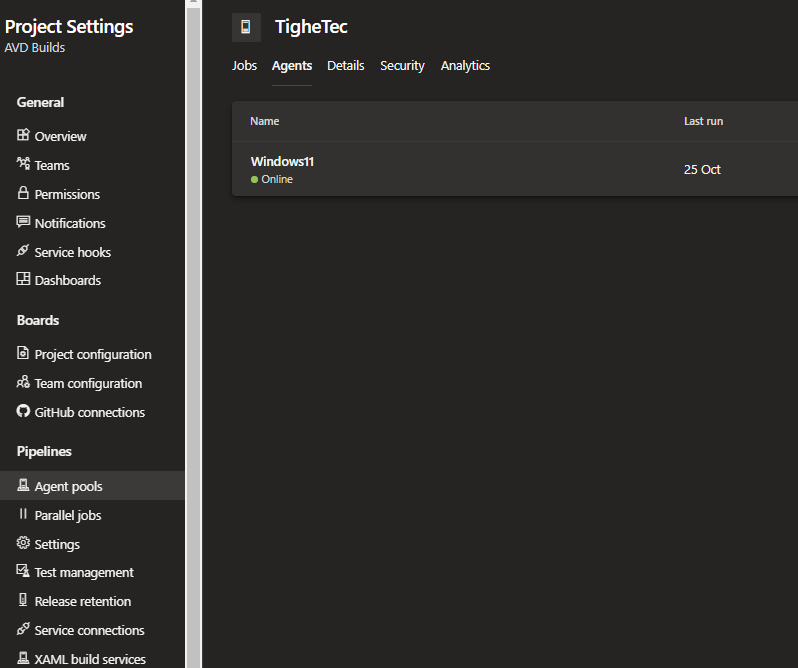The height and width of the screenshot is (668, 798).
Task: Open the Windows11 agent entry
Action: (x=282, y=162)
